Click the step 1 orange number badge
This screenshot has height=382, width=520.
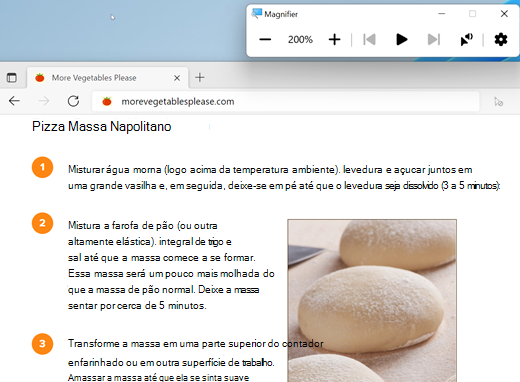click(42, 167)
